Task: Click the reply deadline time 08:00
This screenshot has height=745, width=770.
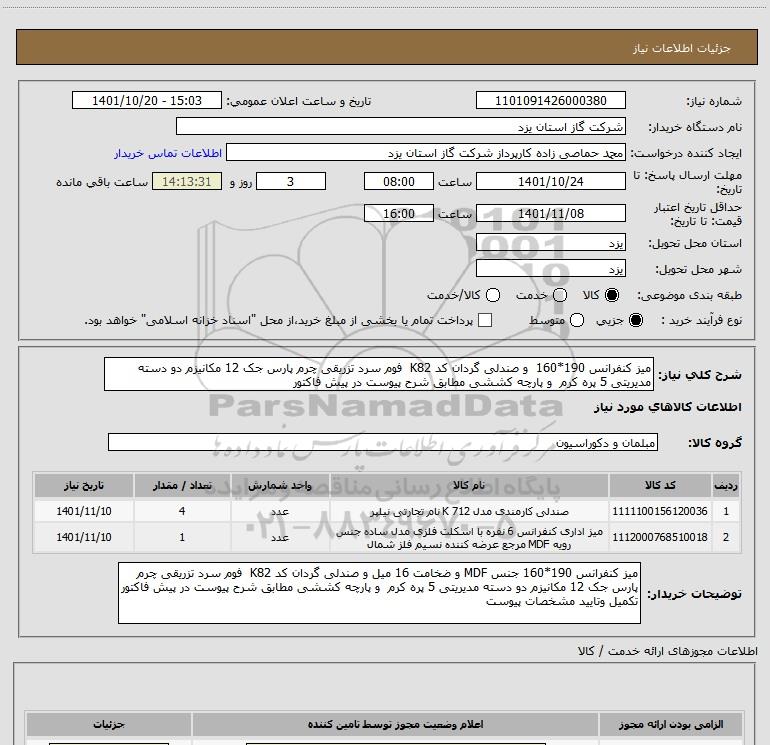Action: 399,181
